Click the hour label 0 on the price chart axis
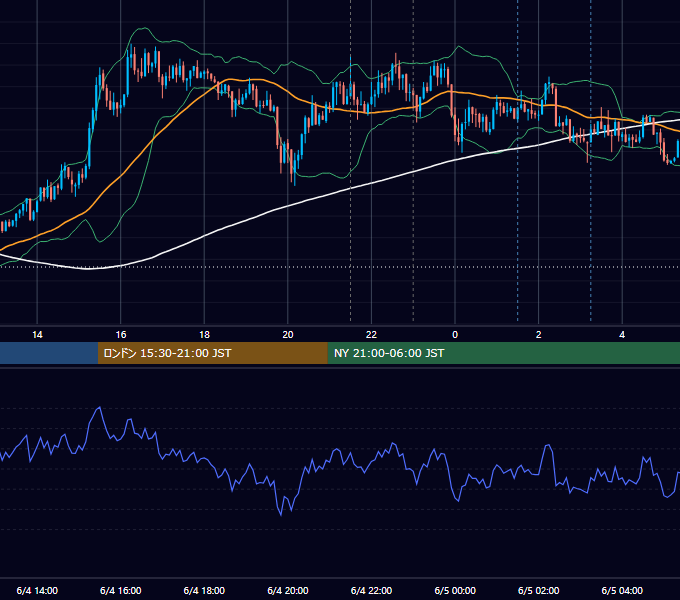The image size is (680, 600). coord(455,335)
